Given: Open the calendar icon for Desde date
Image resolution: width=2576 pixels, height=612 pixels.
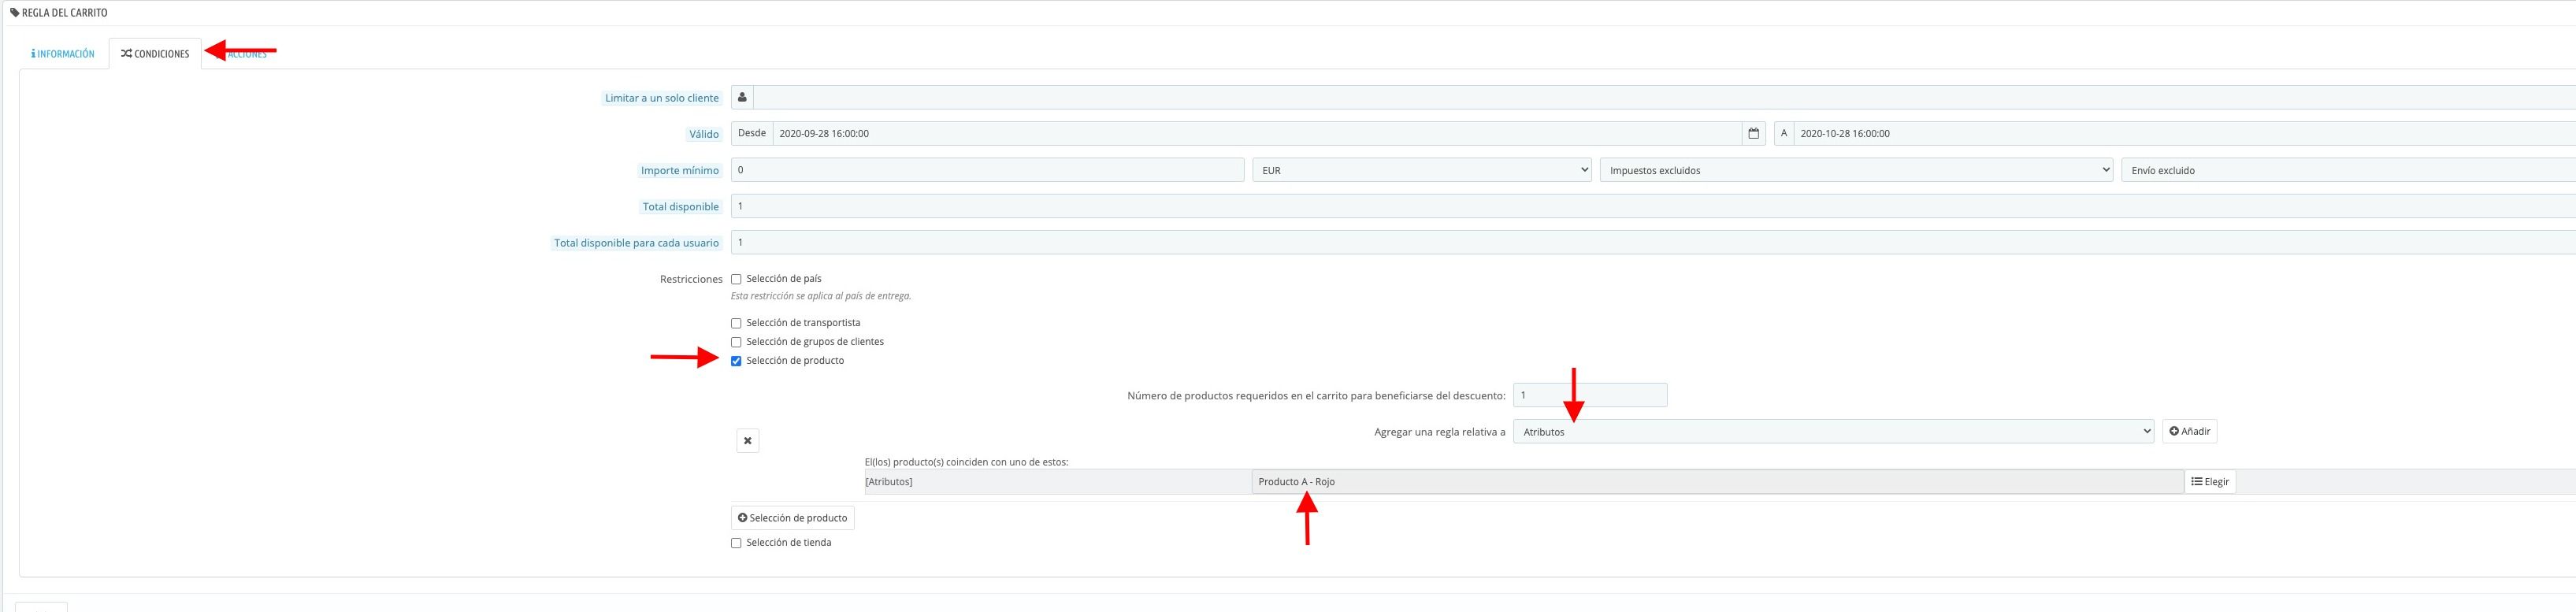Looking at the screenshot, I should [x=1753, y=134].
